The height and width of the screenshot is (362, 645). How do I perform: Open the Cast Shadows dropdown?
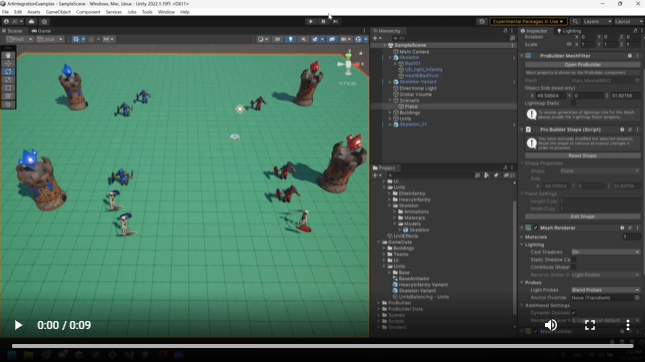(605, 252)
